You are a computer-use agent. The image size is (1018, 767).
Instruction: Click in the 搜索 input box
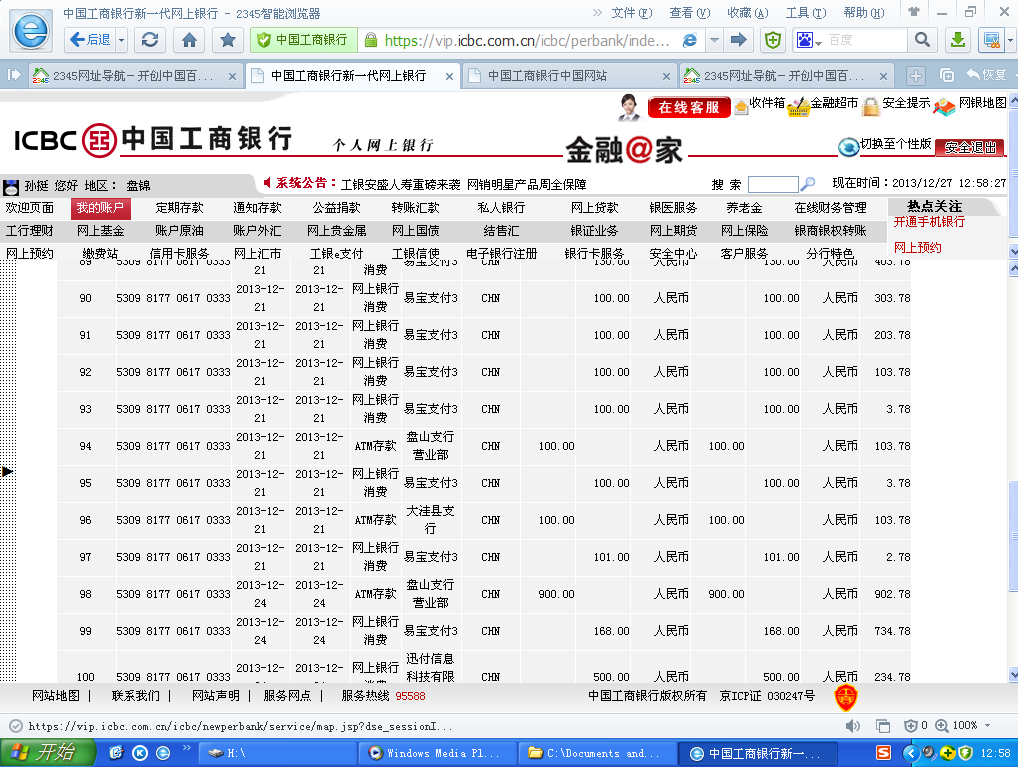pos(772,184)
